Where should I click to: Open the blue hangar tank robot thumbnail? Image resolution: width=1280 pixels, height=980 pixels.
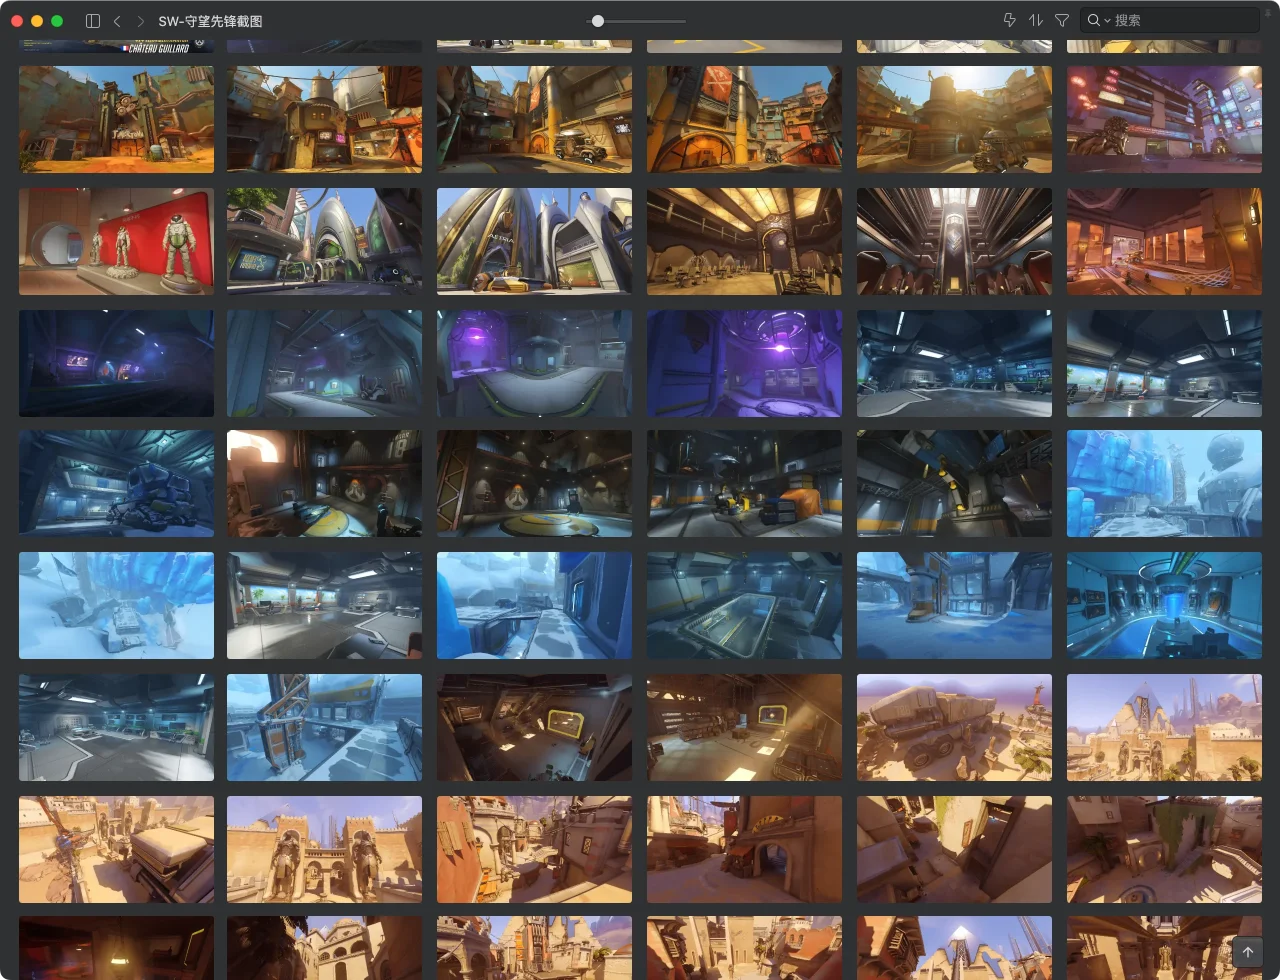[116, 484]
